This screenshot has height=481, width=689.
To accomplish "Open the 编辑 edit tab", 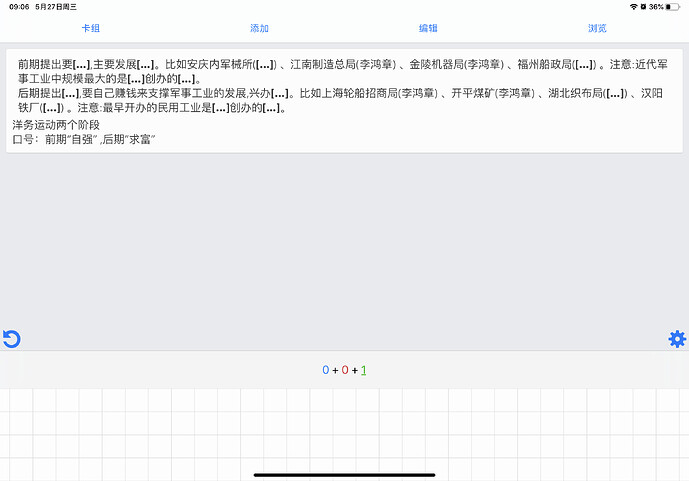I will [428, 28].
